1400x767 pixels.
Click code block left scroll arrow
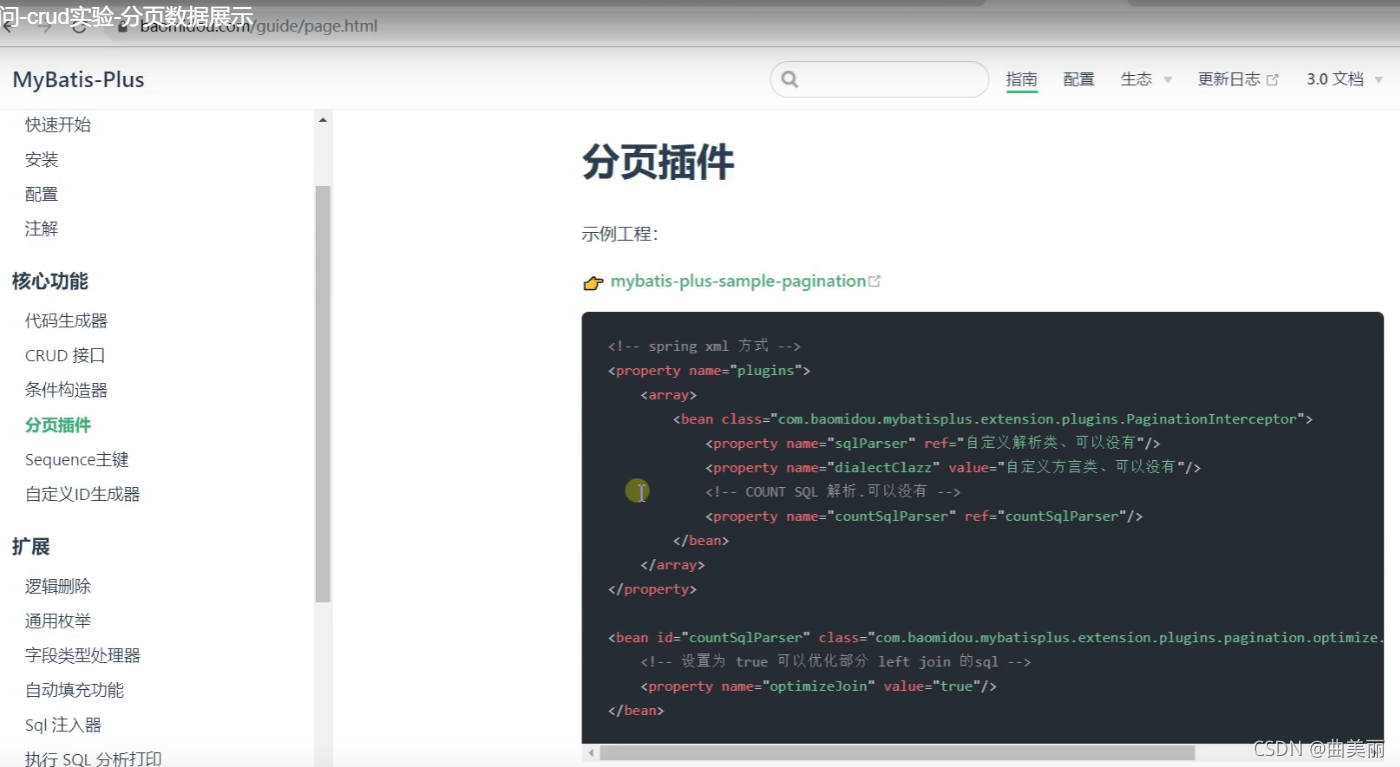(591, 752)
